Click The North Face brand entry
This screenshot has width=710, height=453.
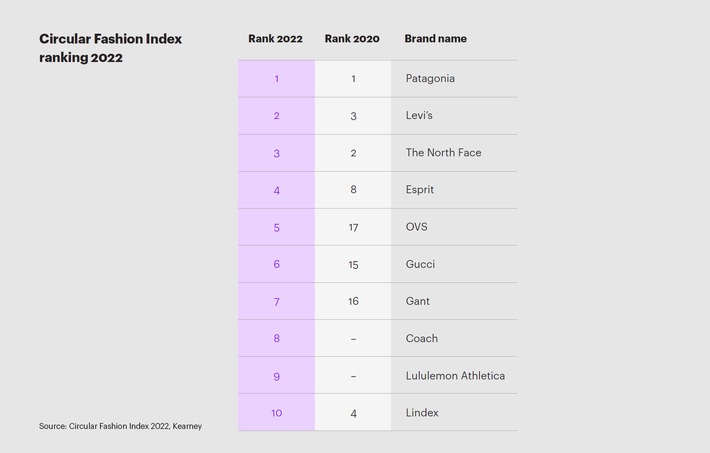pyautogui.click(x=443, y=153)
